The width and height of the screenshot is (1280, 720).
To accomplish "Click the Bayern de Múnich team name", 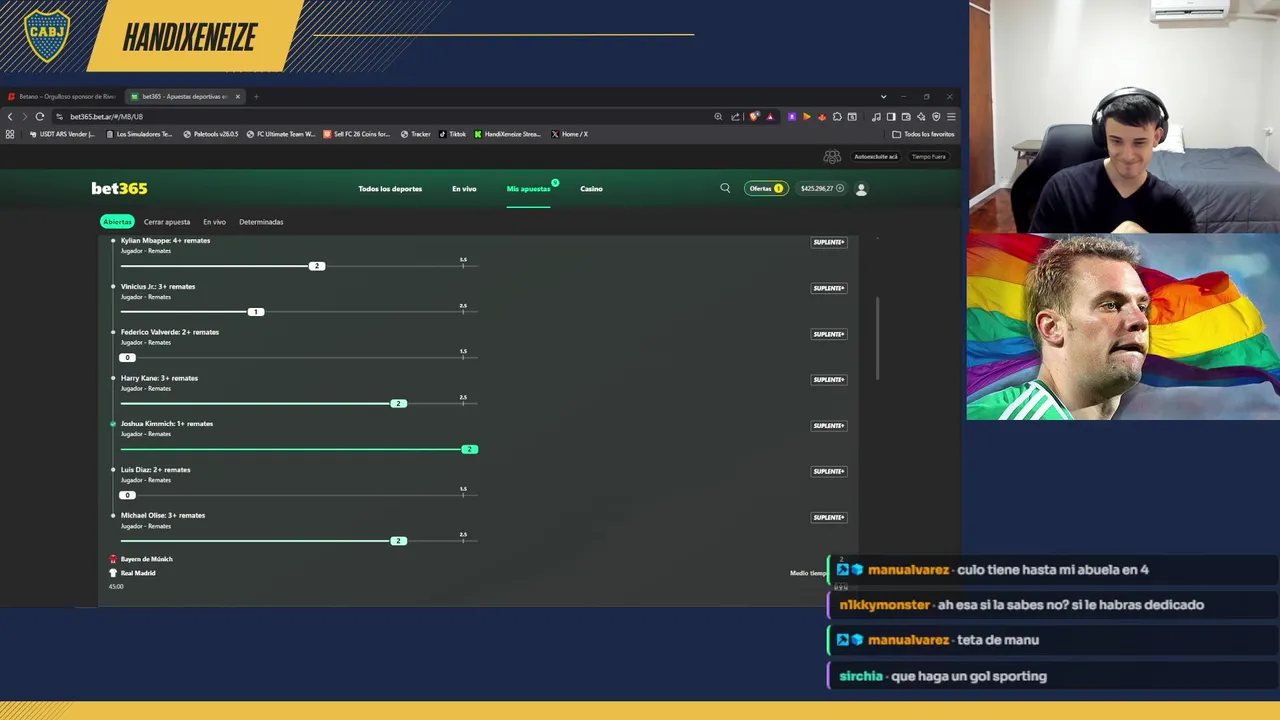I will coord(146,559).
